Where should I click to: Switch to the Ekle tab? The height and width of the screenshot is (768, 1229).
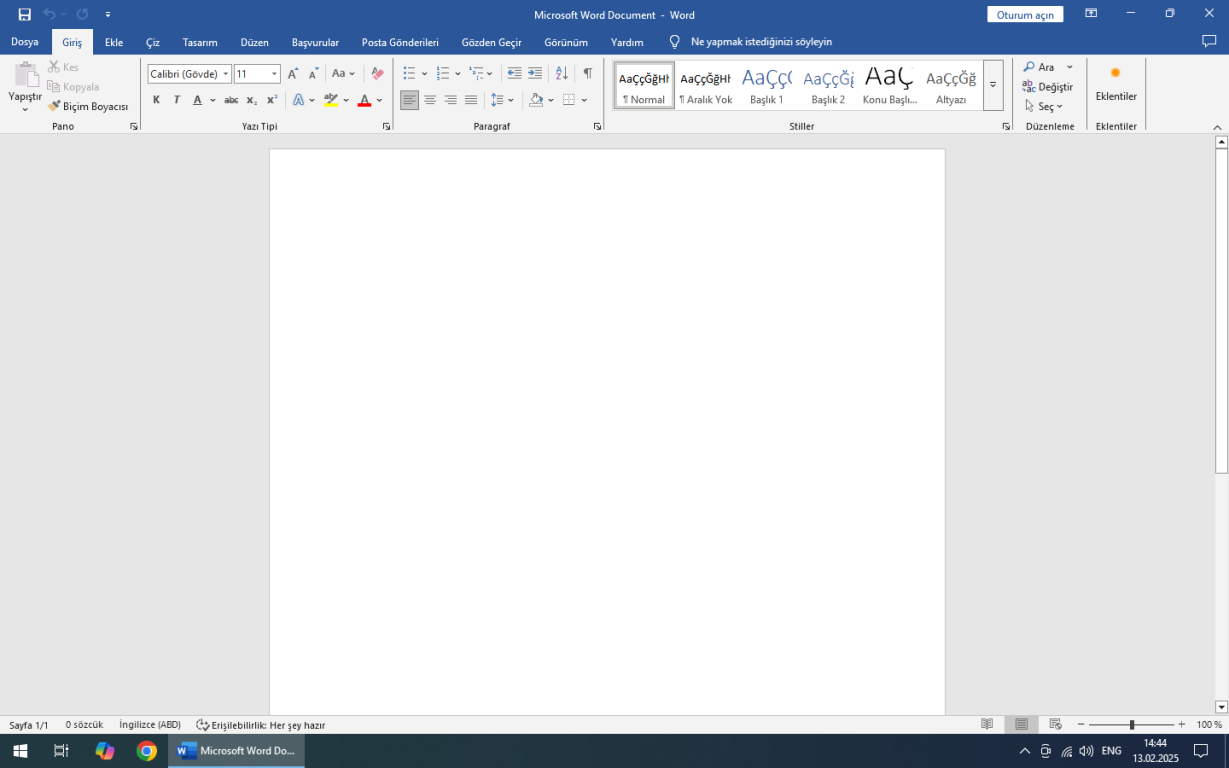click(114, 42)
